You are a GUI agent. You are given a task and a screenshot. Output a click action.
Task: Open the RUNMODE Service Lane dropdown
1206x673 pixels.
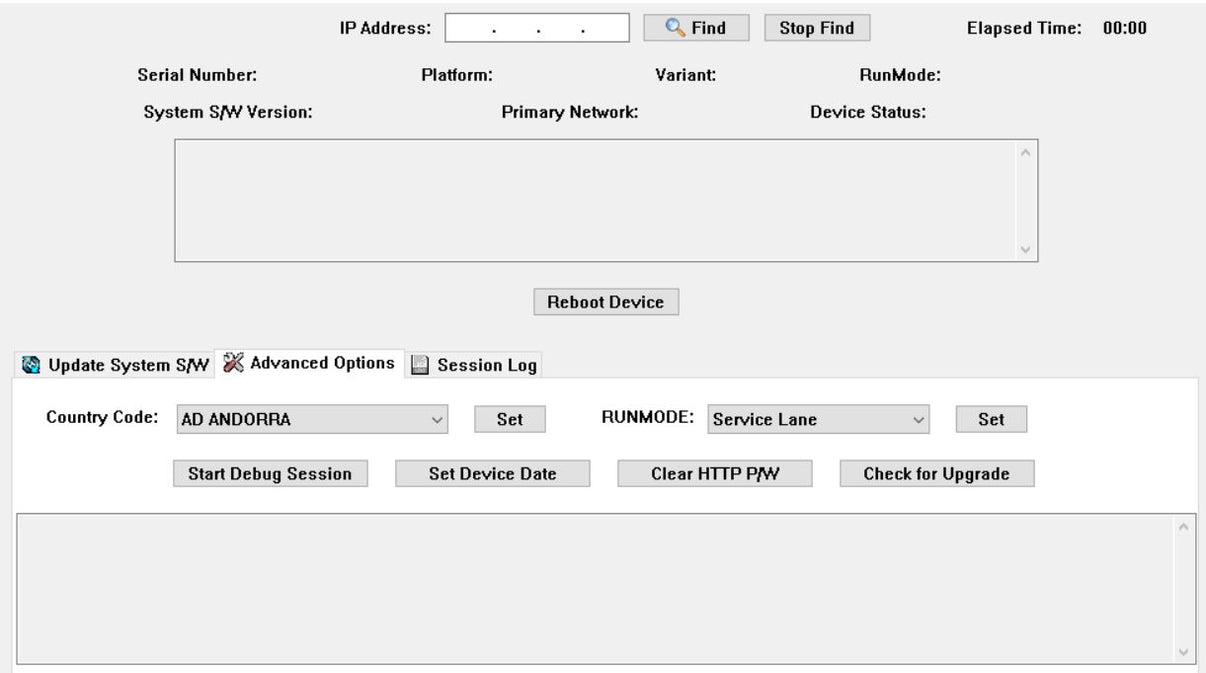(818, 420)
